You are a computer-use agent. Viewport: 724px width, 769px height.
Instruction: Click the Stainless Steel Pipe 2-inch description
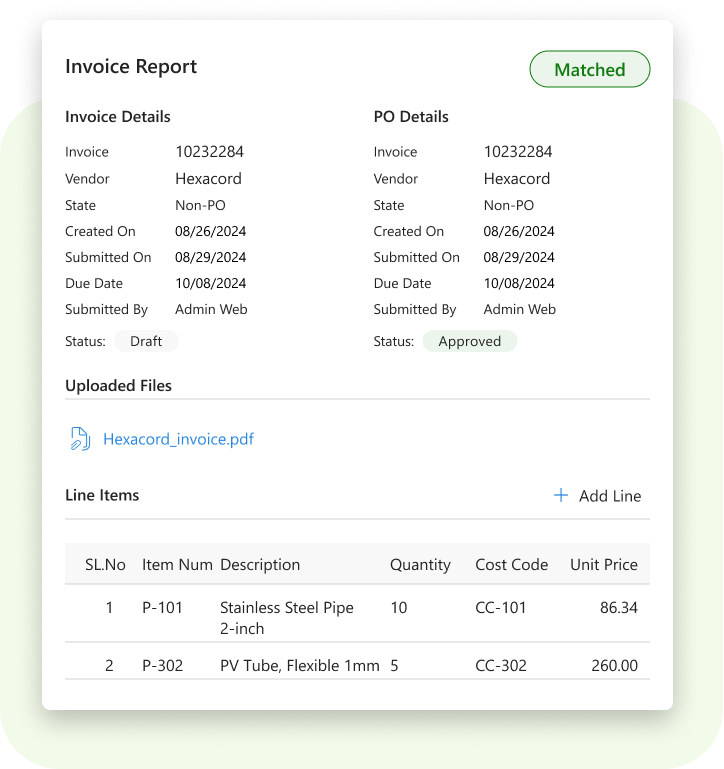pos(286,618)
